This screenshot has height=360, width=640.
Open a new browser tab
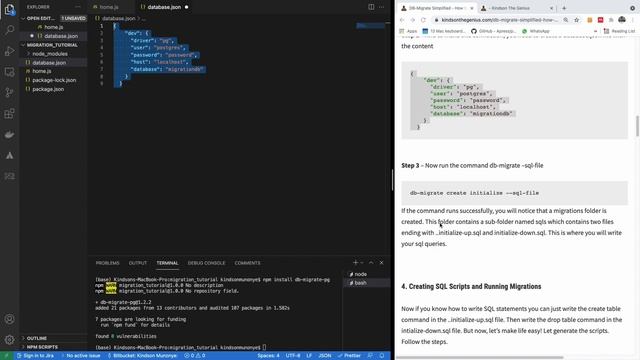[x=564, y=8]
